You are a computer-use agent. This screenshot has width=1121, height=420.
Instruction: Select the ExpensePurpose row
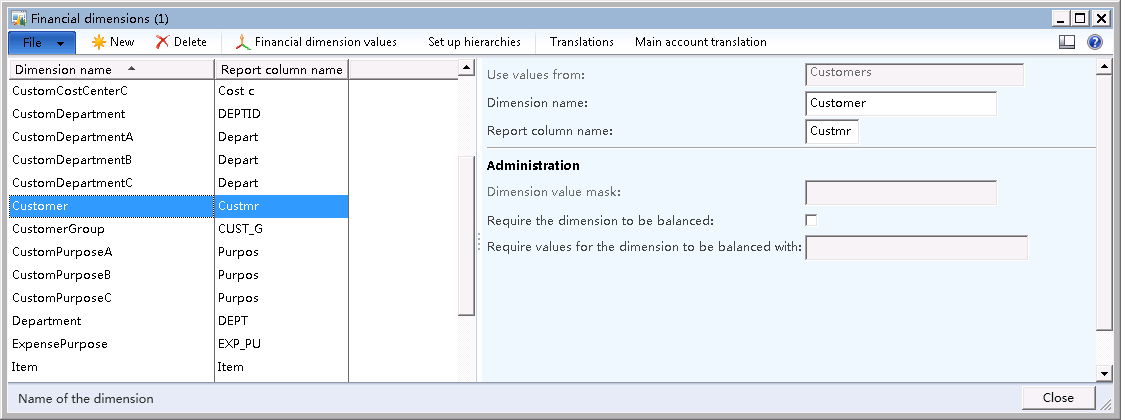point(179,343)
